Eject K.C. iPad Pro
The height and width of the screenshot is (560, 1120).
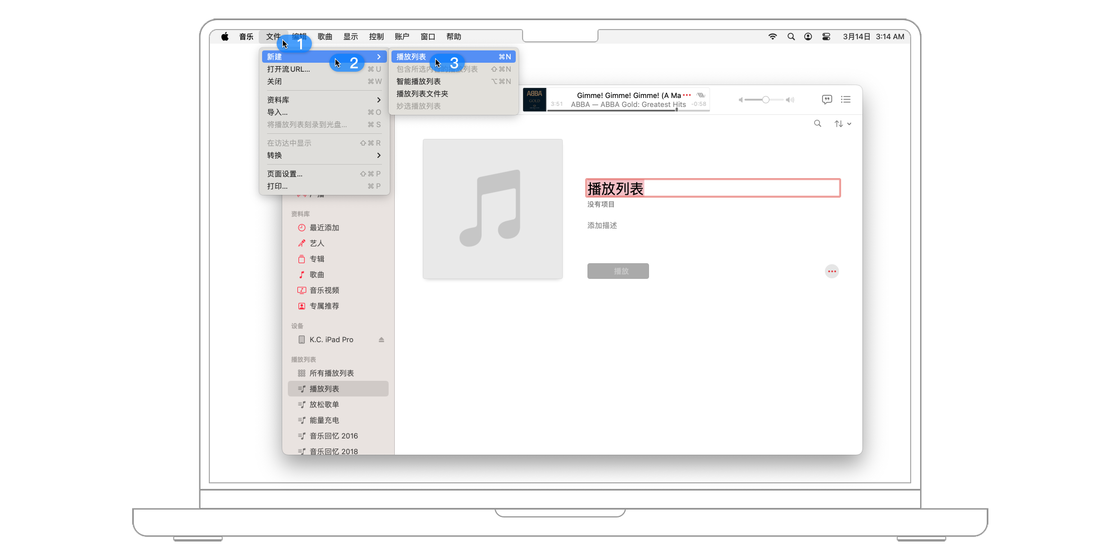click(x=381, y=340)
